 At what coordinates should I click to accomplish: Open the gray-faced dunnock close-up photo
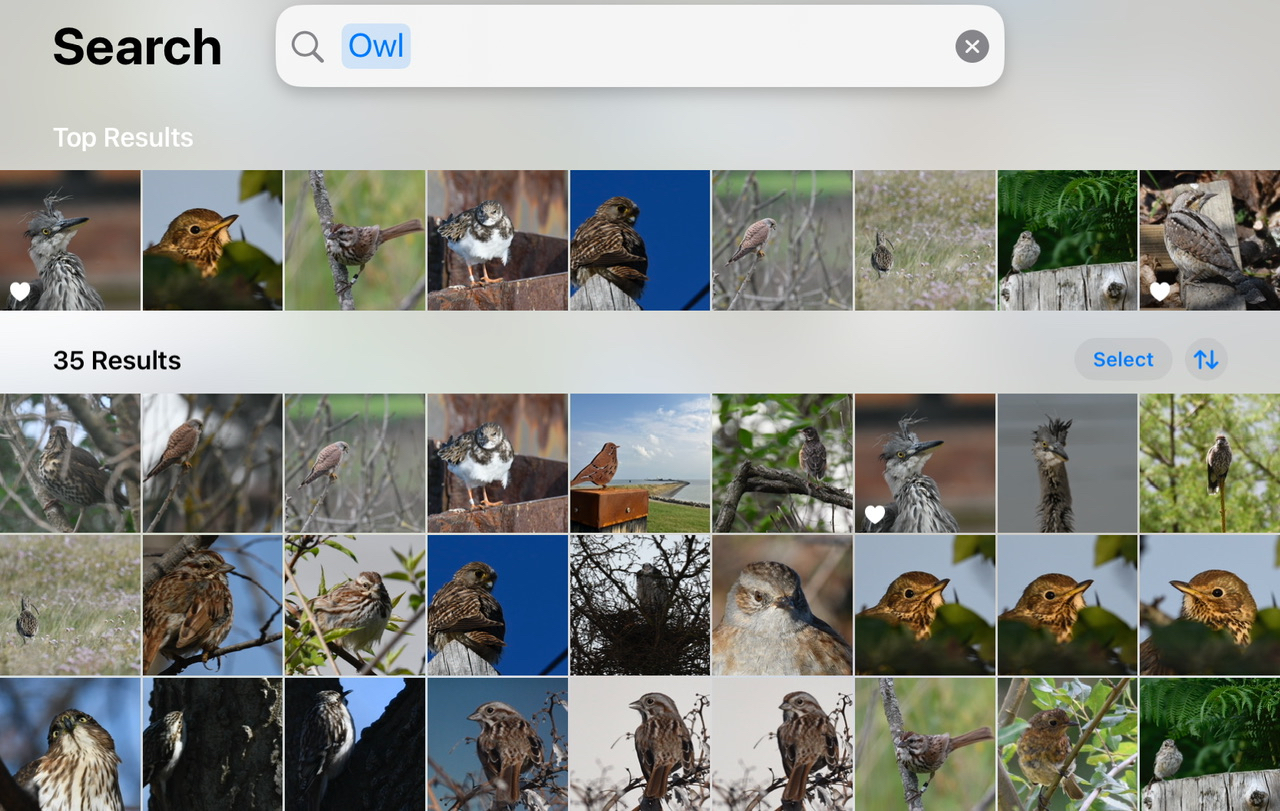[782, 605]
